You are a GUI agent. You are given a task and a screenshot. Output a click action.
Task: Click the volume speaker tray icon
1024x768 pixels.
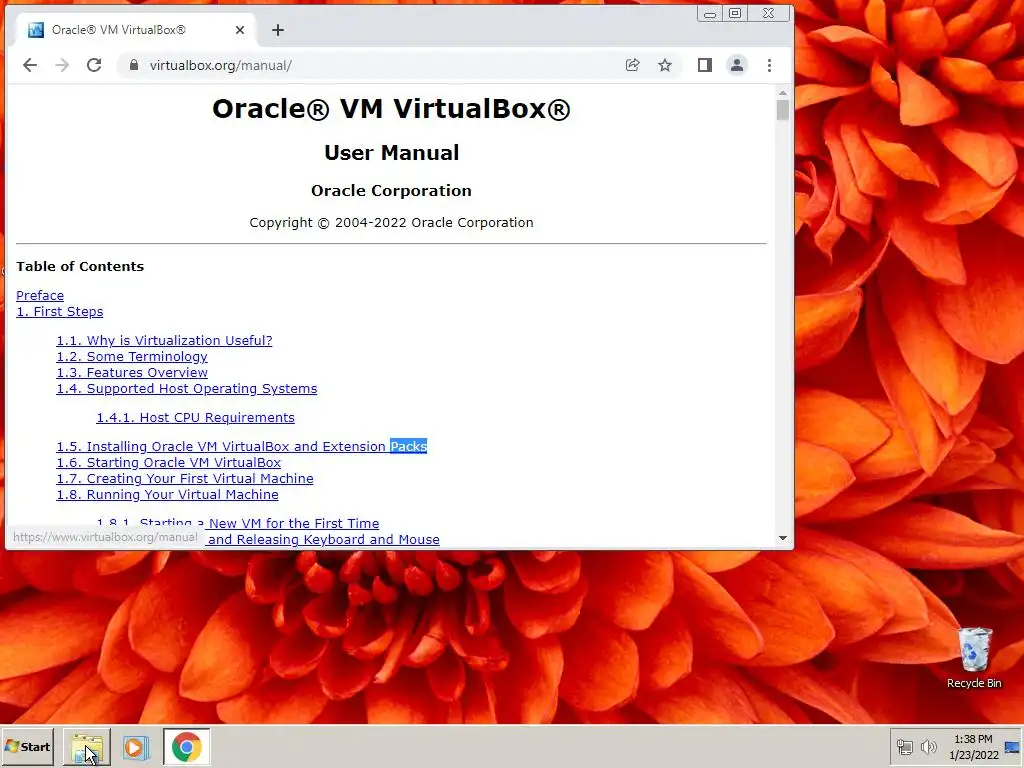click(x=928, y=747)
